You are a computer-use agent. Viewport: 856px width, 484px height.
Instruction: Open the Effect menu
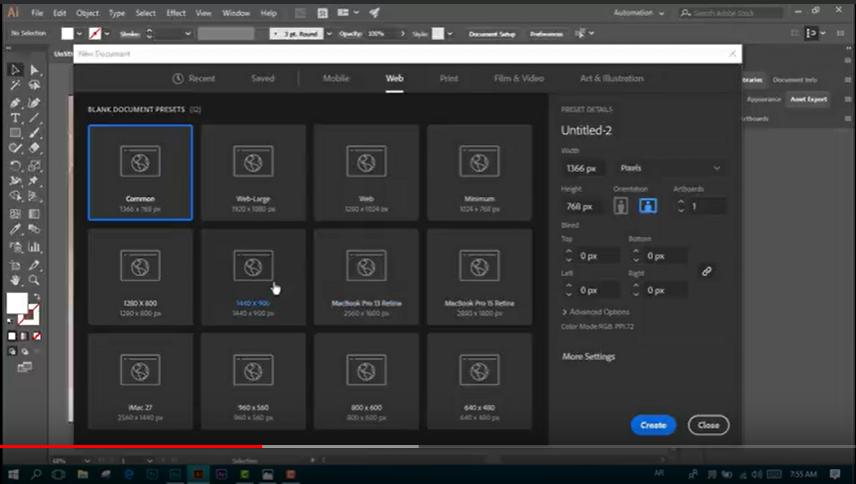tap(176, 13)
